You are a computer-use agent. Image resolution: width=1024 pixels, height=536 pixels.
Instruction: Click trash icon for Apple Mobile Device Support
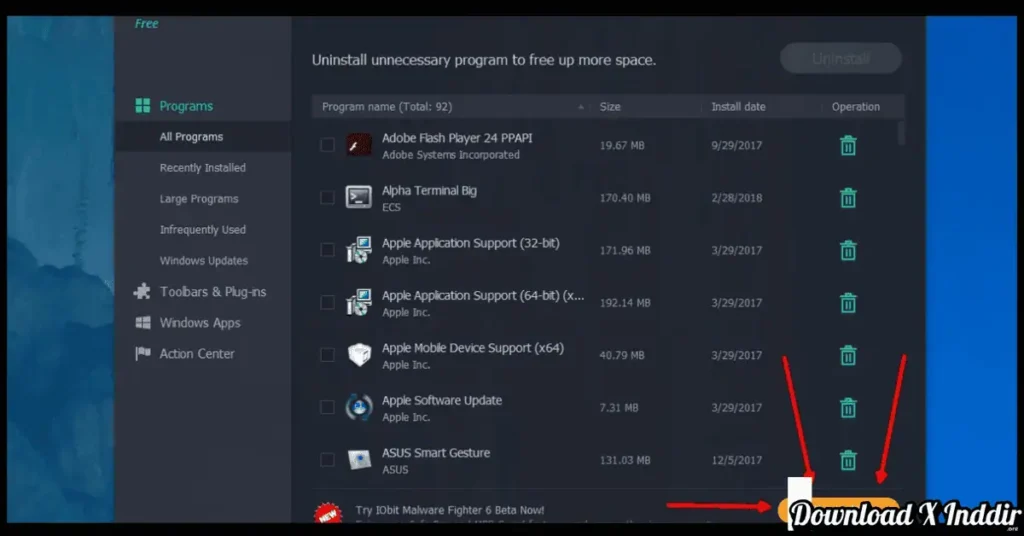[848, 356]
